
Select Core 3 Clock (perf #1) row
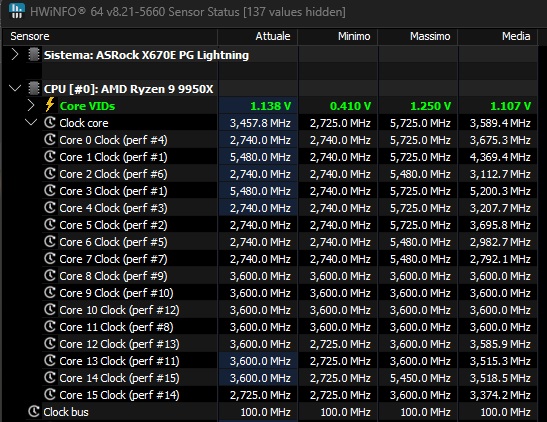pos(113,191)
